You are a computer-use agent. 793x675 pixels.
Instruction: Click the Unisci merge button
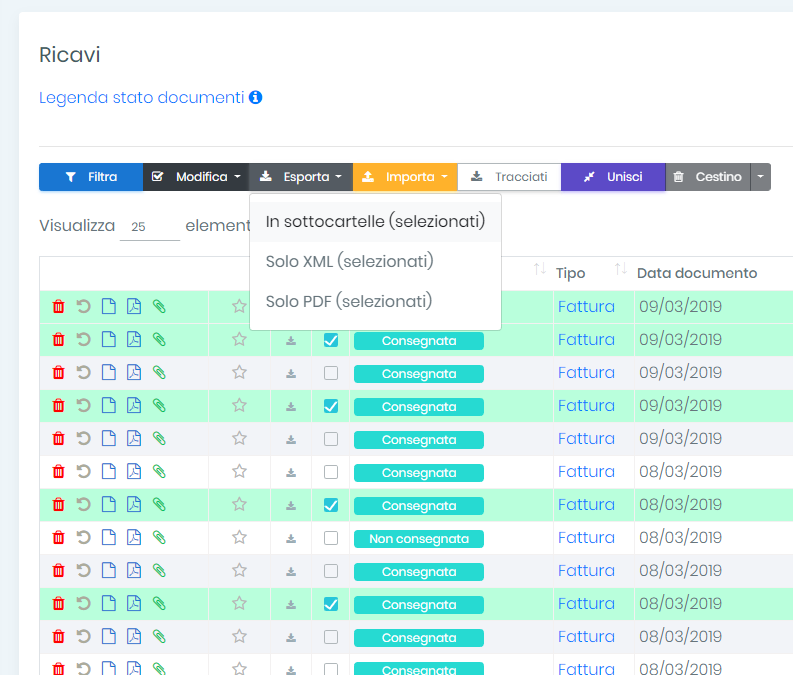point(613,177)
